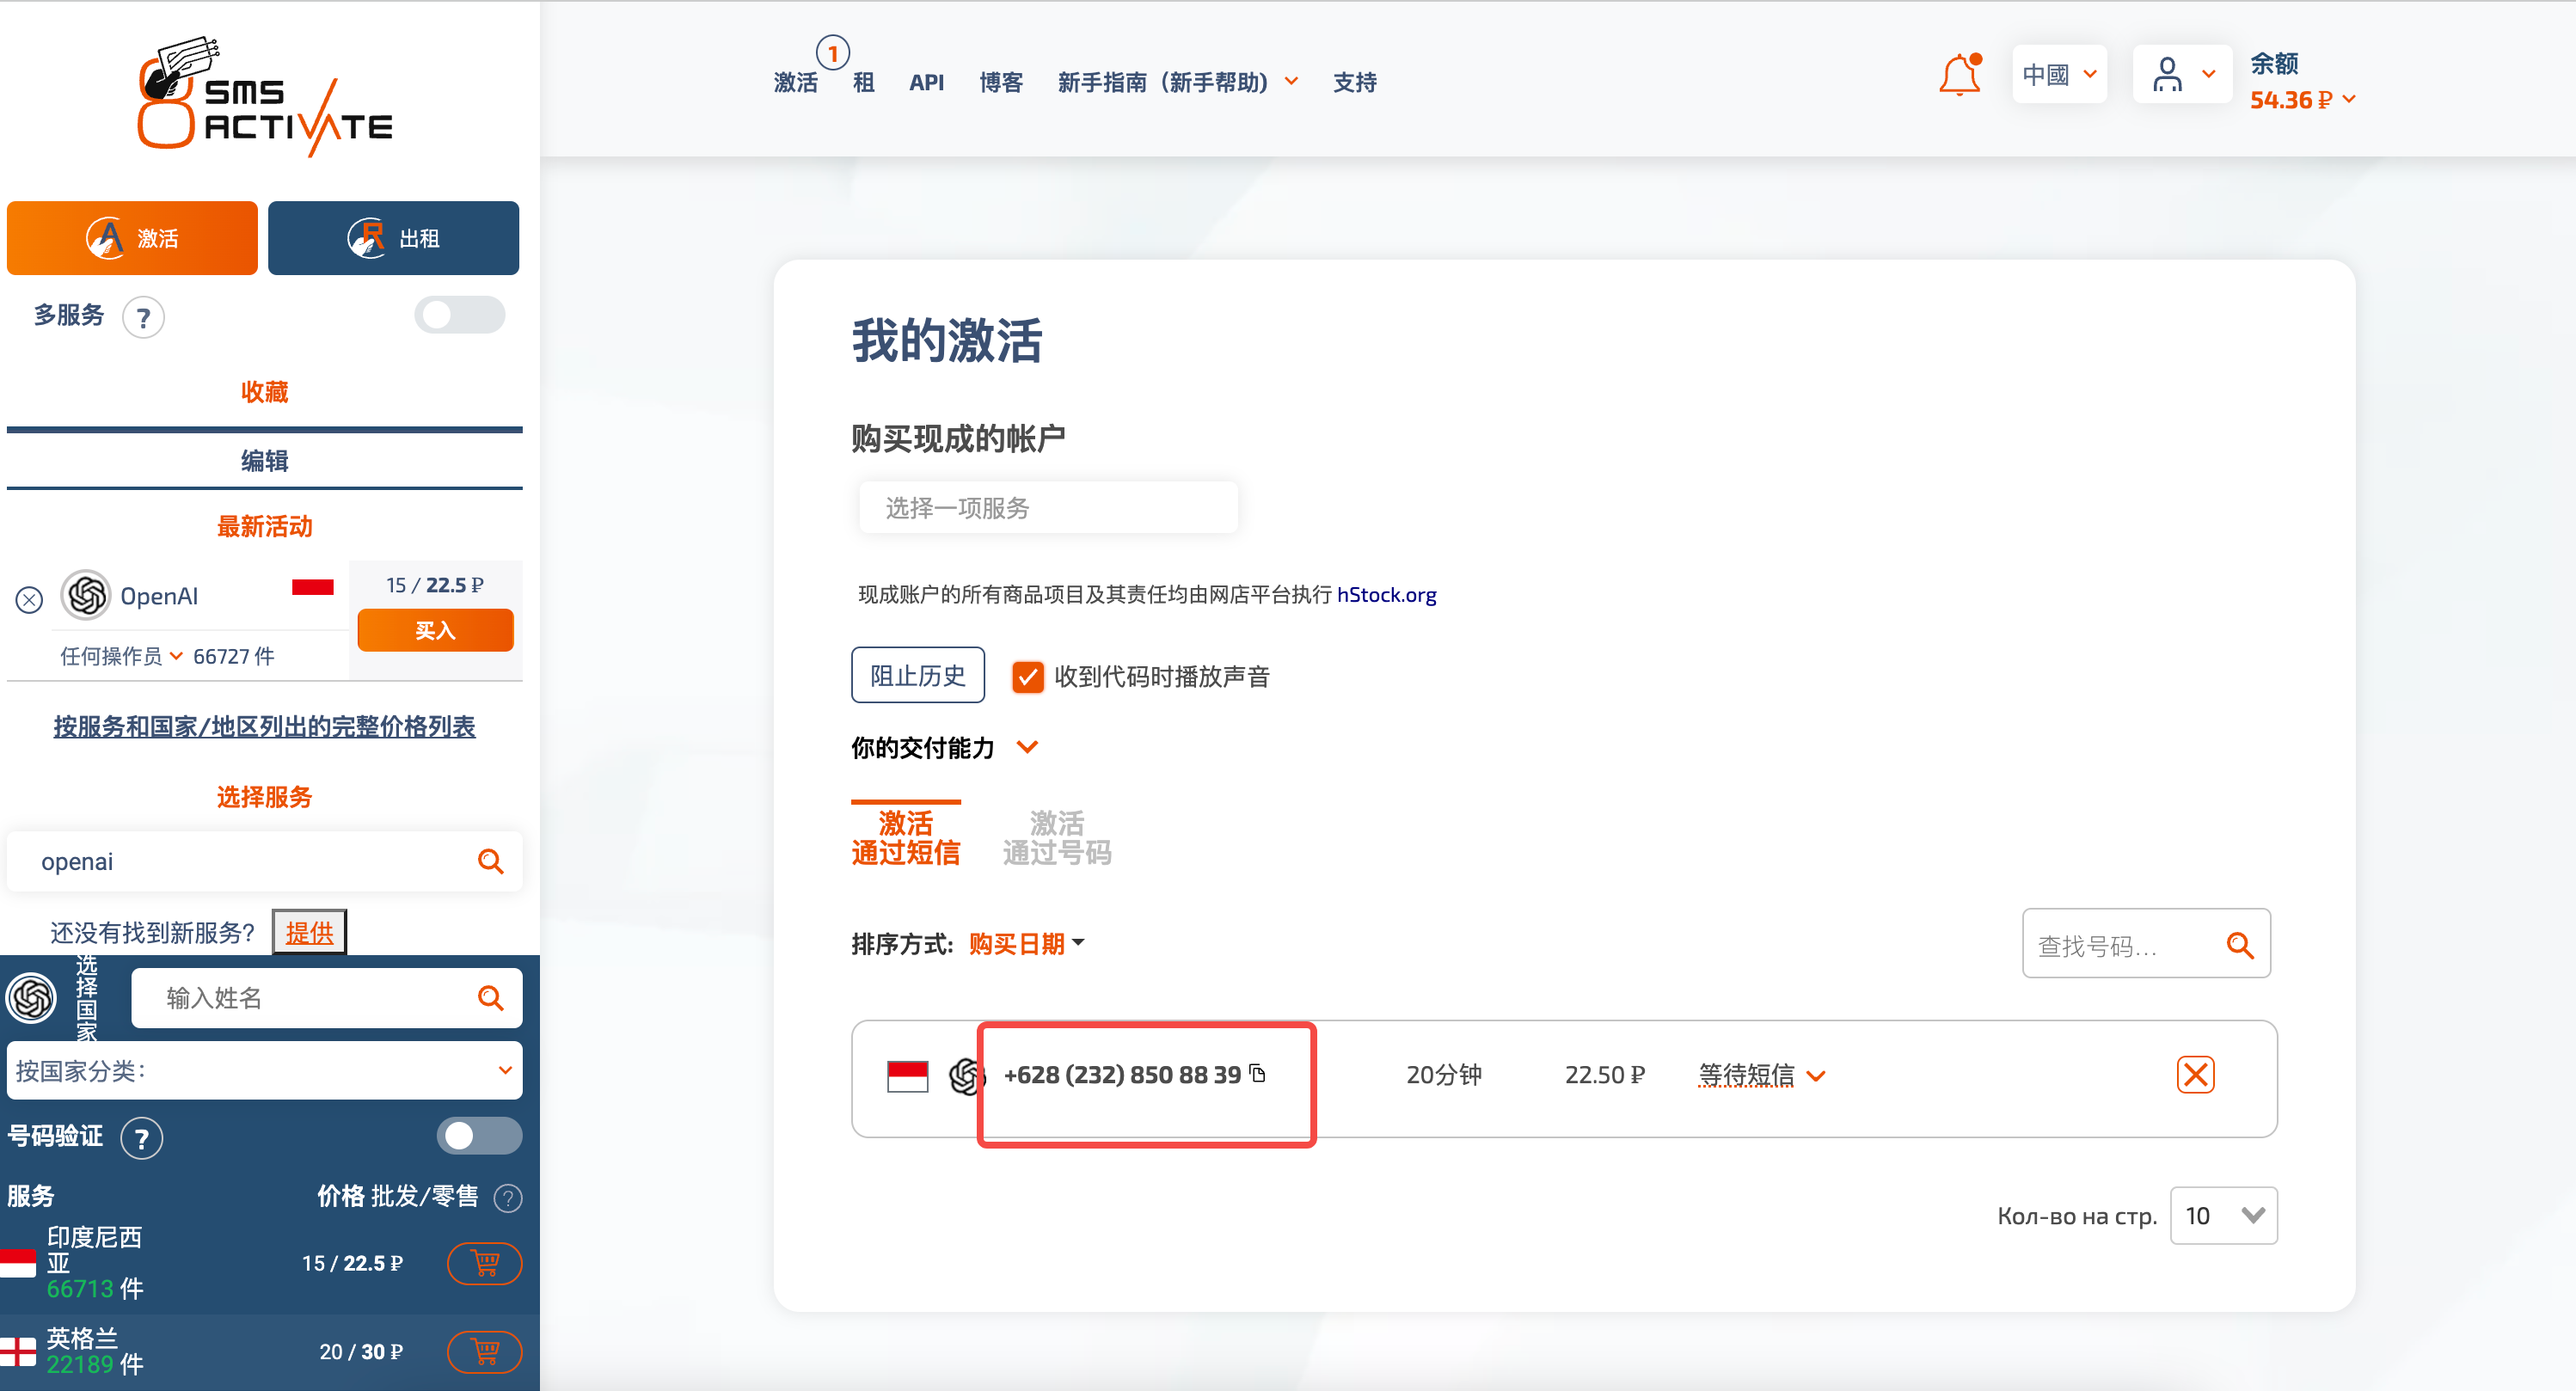The height and width of the screenshot is (1391, 2576).
Task: Click the 22.50 ₽ price in activation row
Action: [x=1605, y=1075]
